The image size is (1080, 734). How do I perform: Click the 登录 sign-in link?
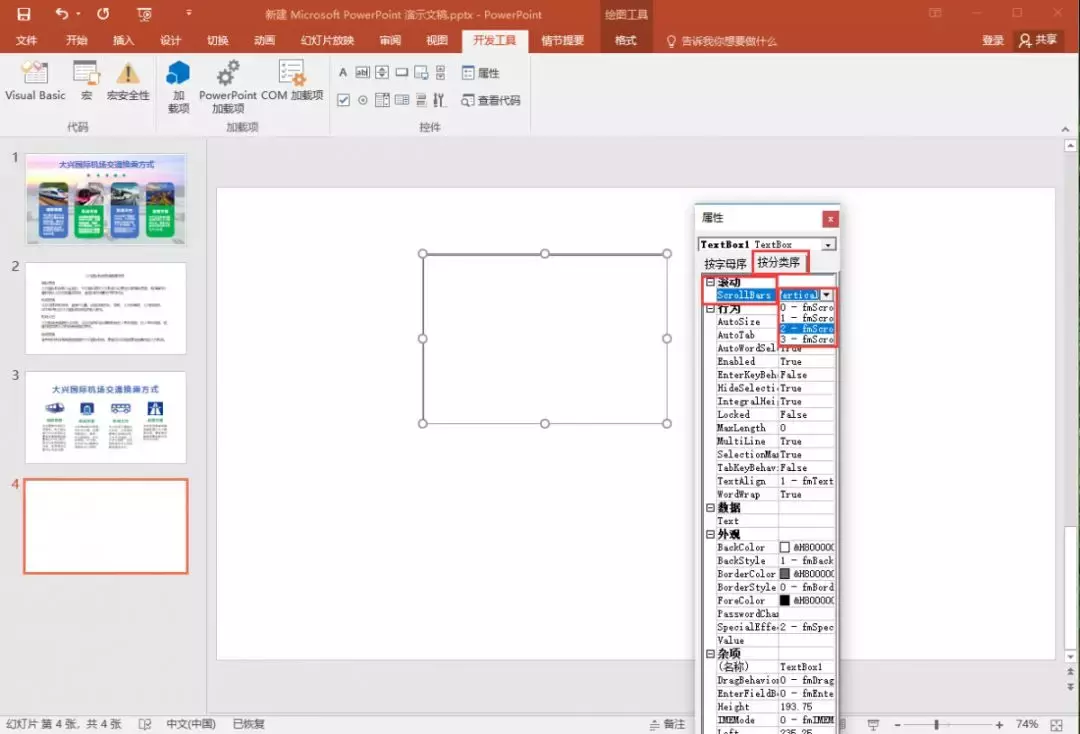point(993,41)
